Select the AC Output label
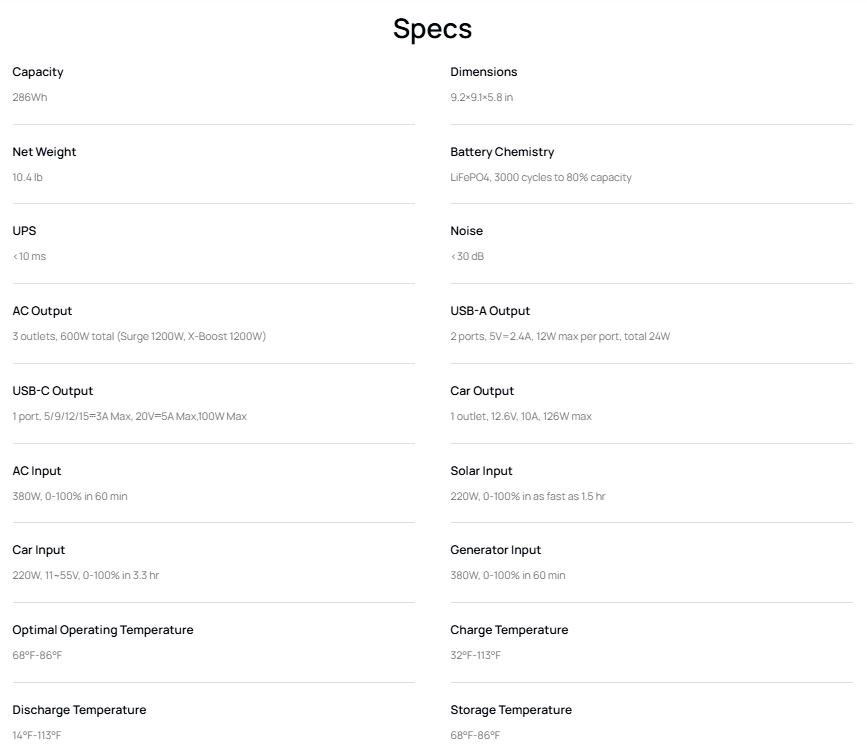Screen dimensions: 867x756 [42, 311]
